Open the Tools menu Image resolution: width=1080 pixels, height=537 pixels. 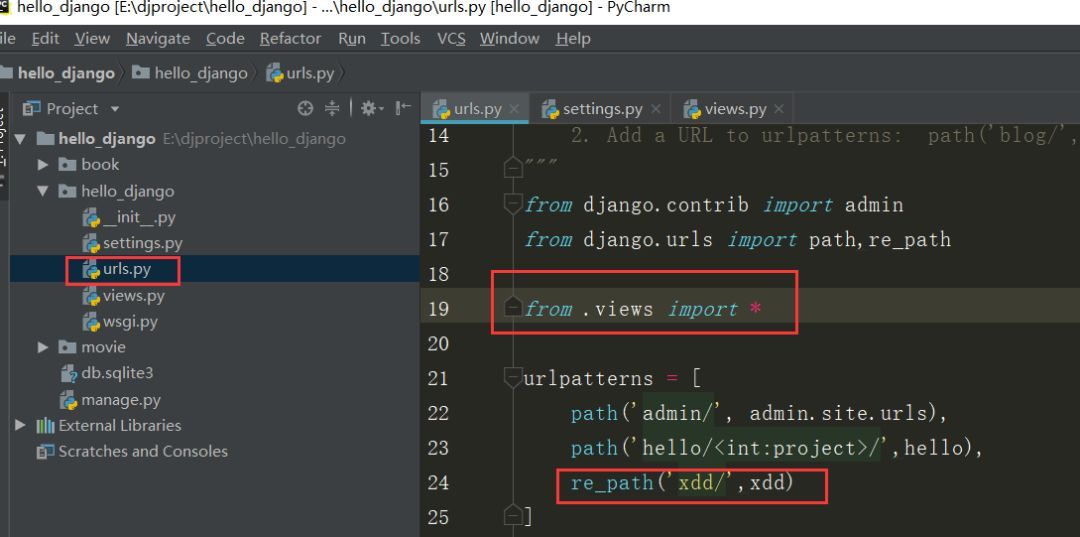pyautogui.click(x=400, y=39)
